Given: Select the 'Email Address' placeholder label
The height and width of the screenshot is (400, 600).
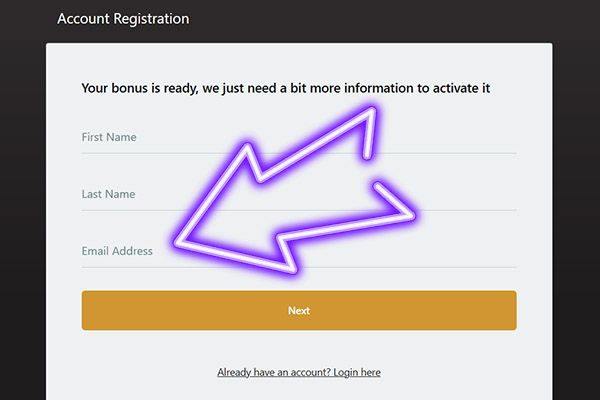Looking at the screenshot, I should (117, 251).
